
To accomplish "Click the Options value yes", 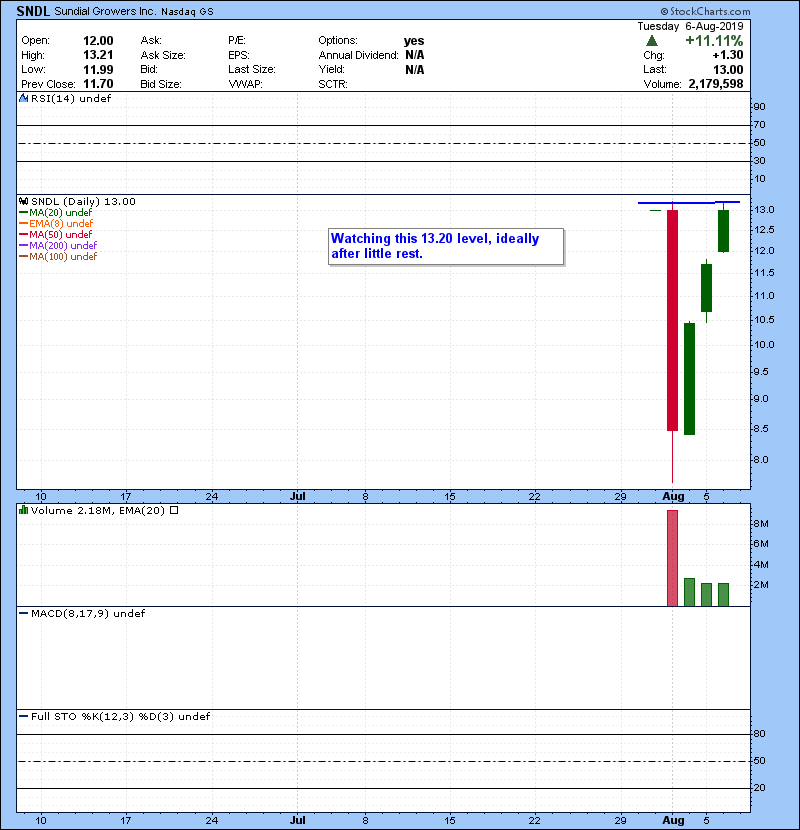I will (x=414, y=41).
